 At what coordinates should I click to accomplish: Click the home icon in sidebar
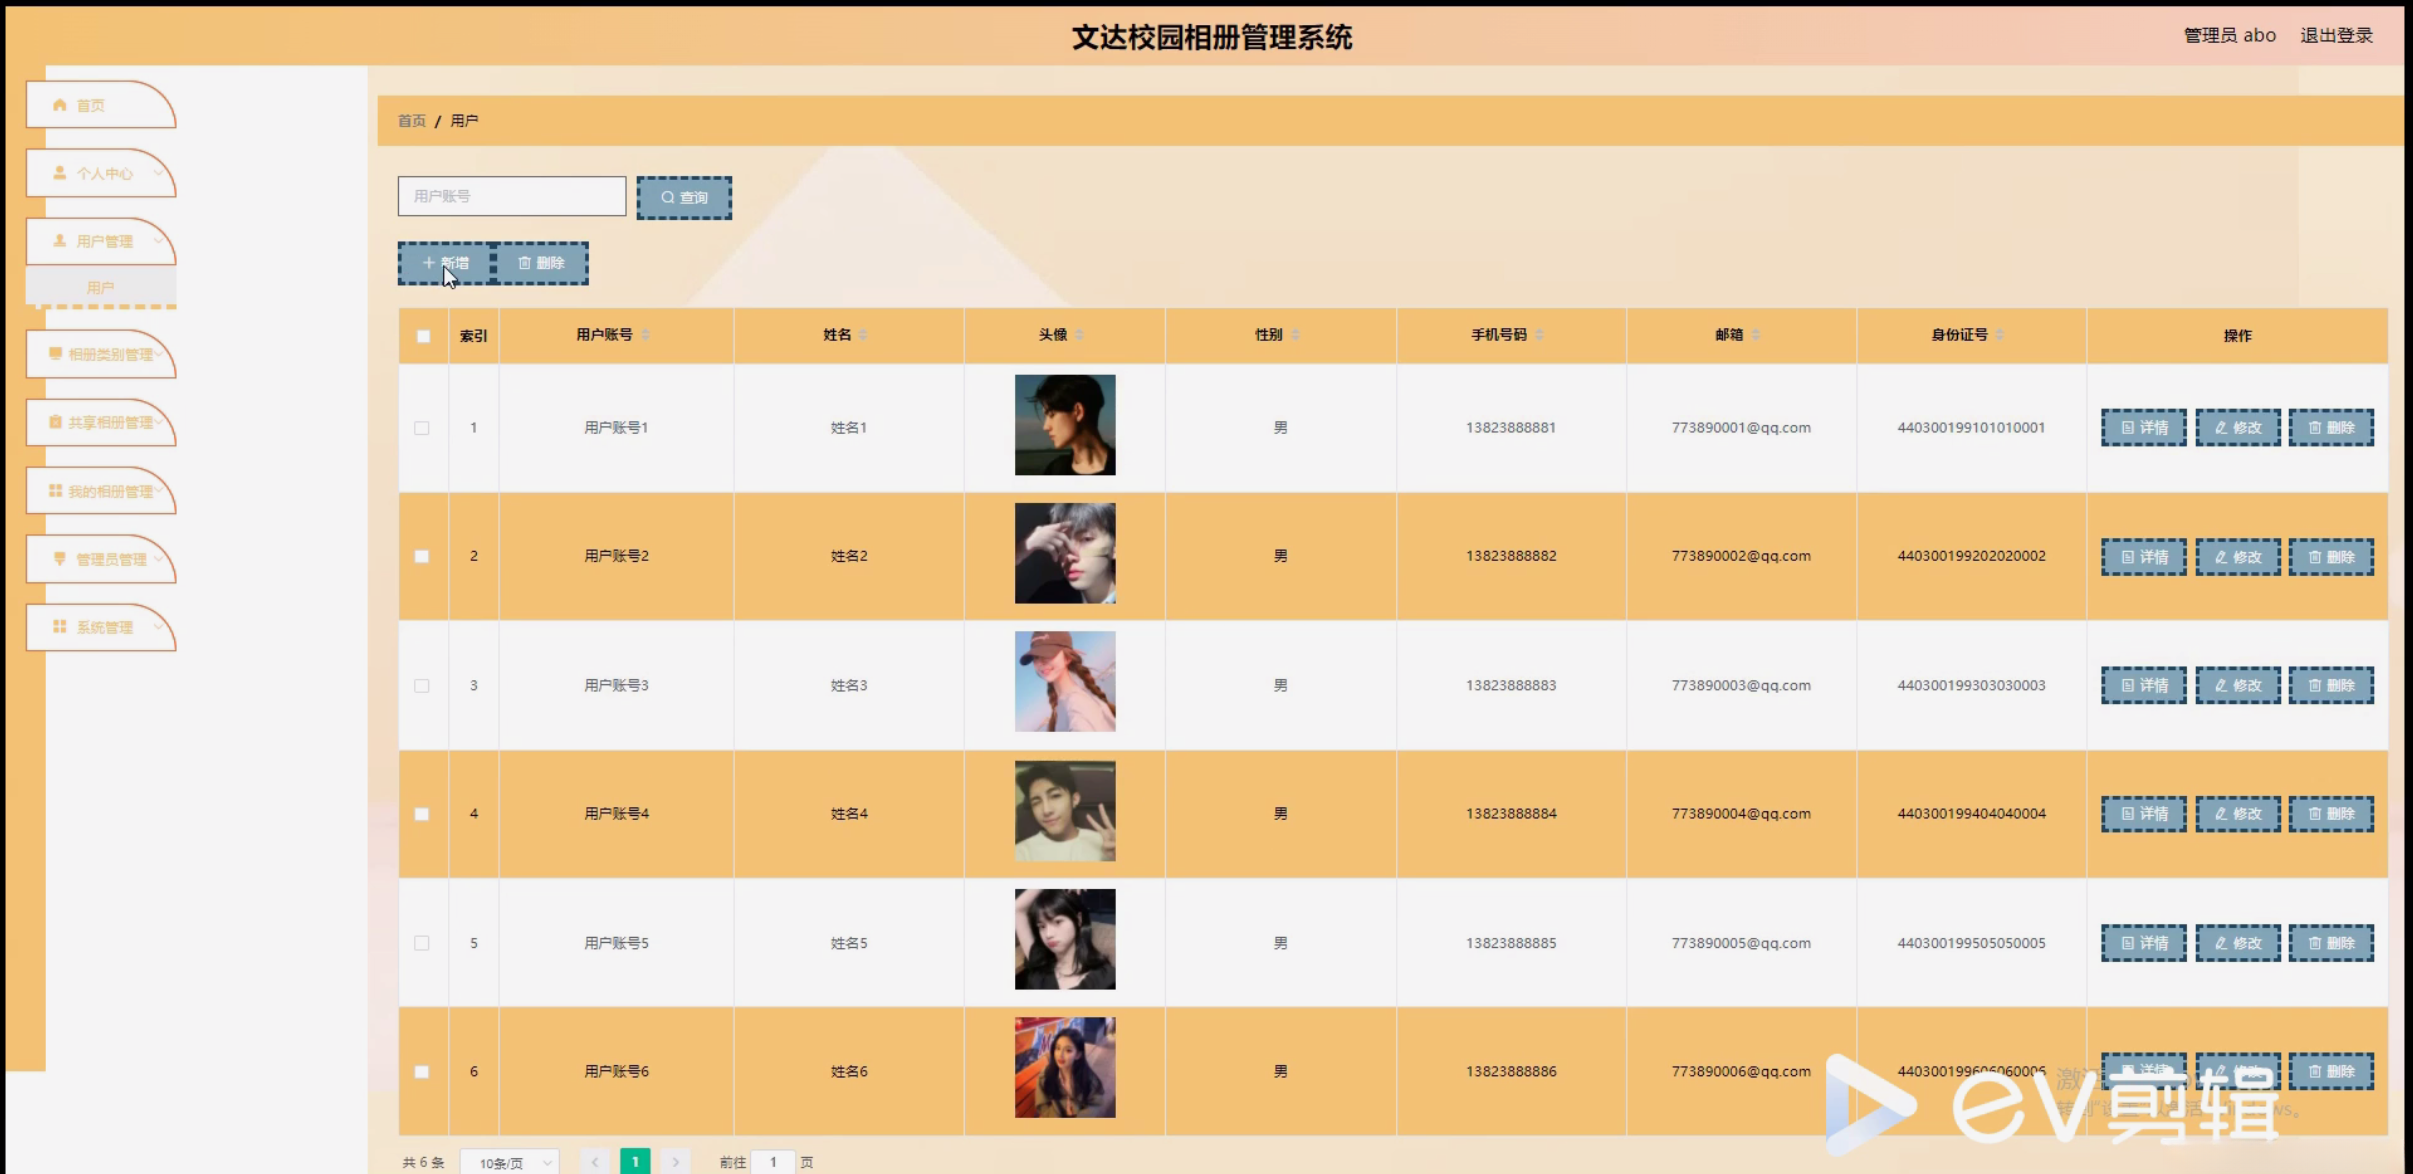tap(60, 105)
